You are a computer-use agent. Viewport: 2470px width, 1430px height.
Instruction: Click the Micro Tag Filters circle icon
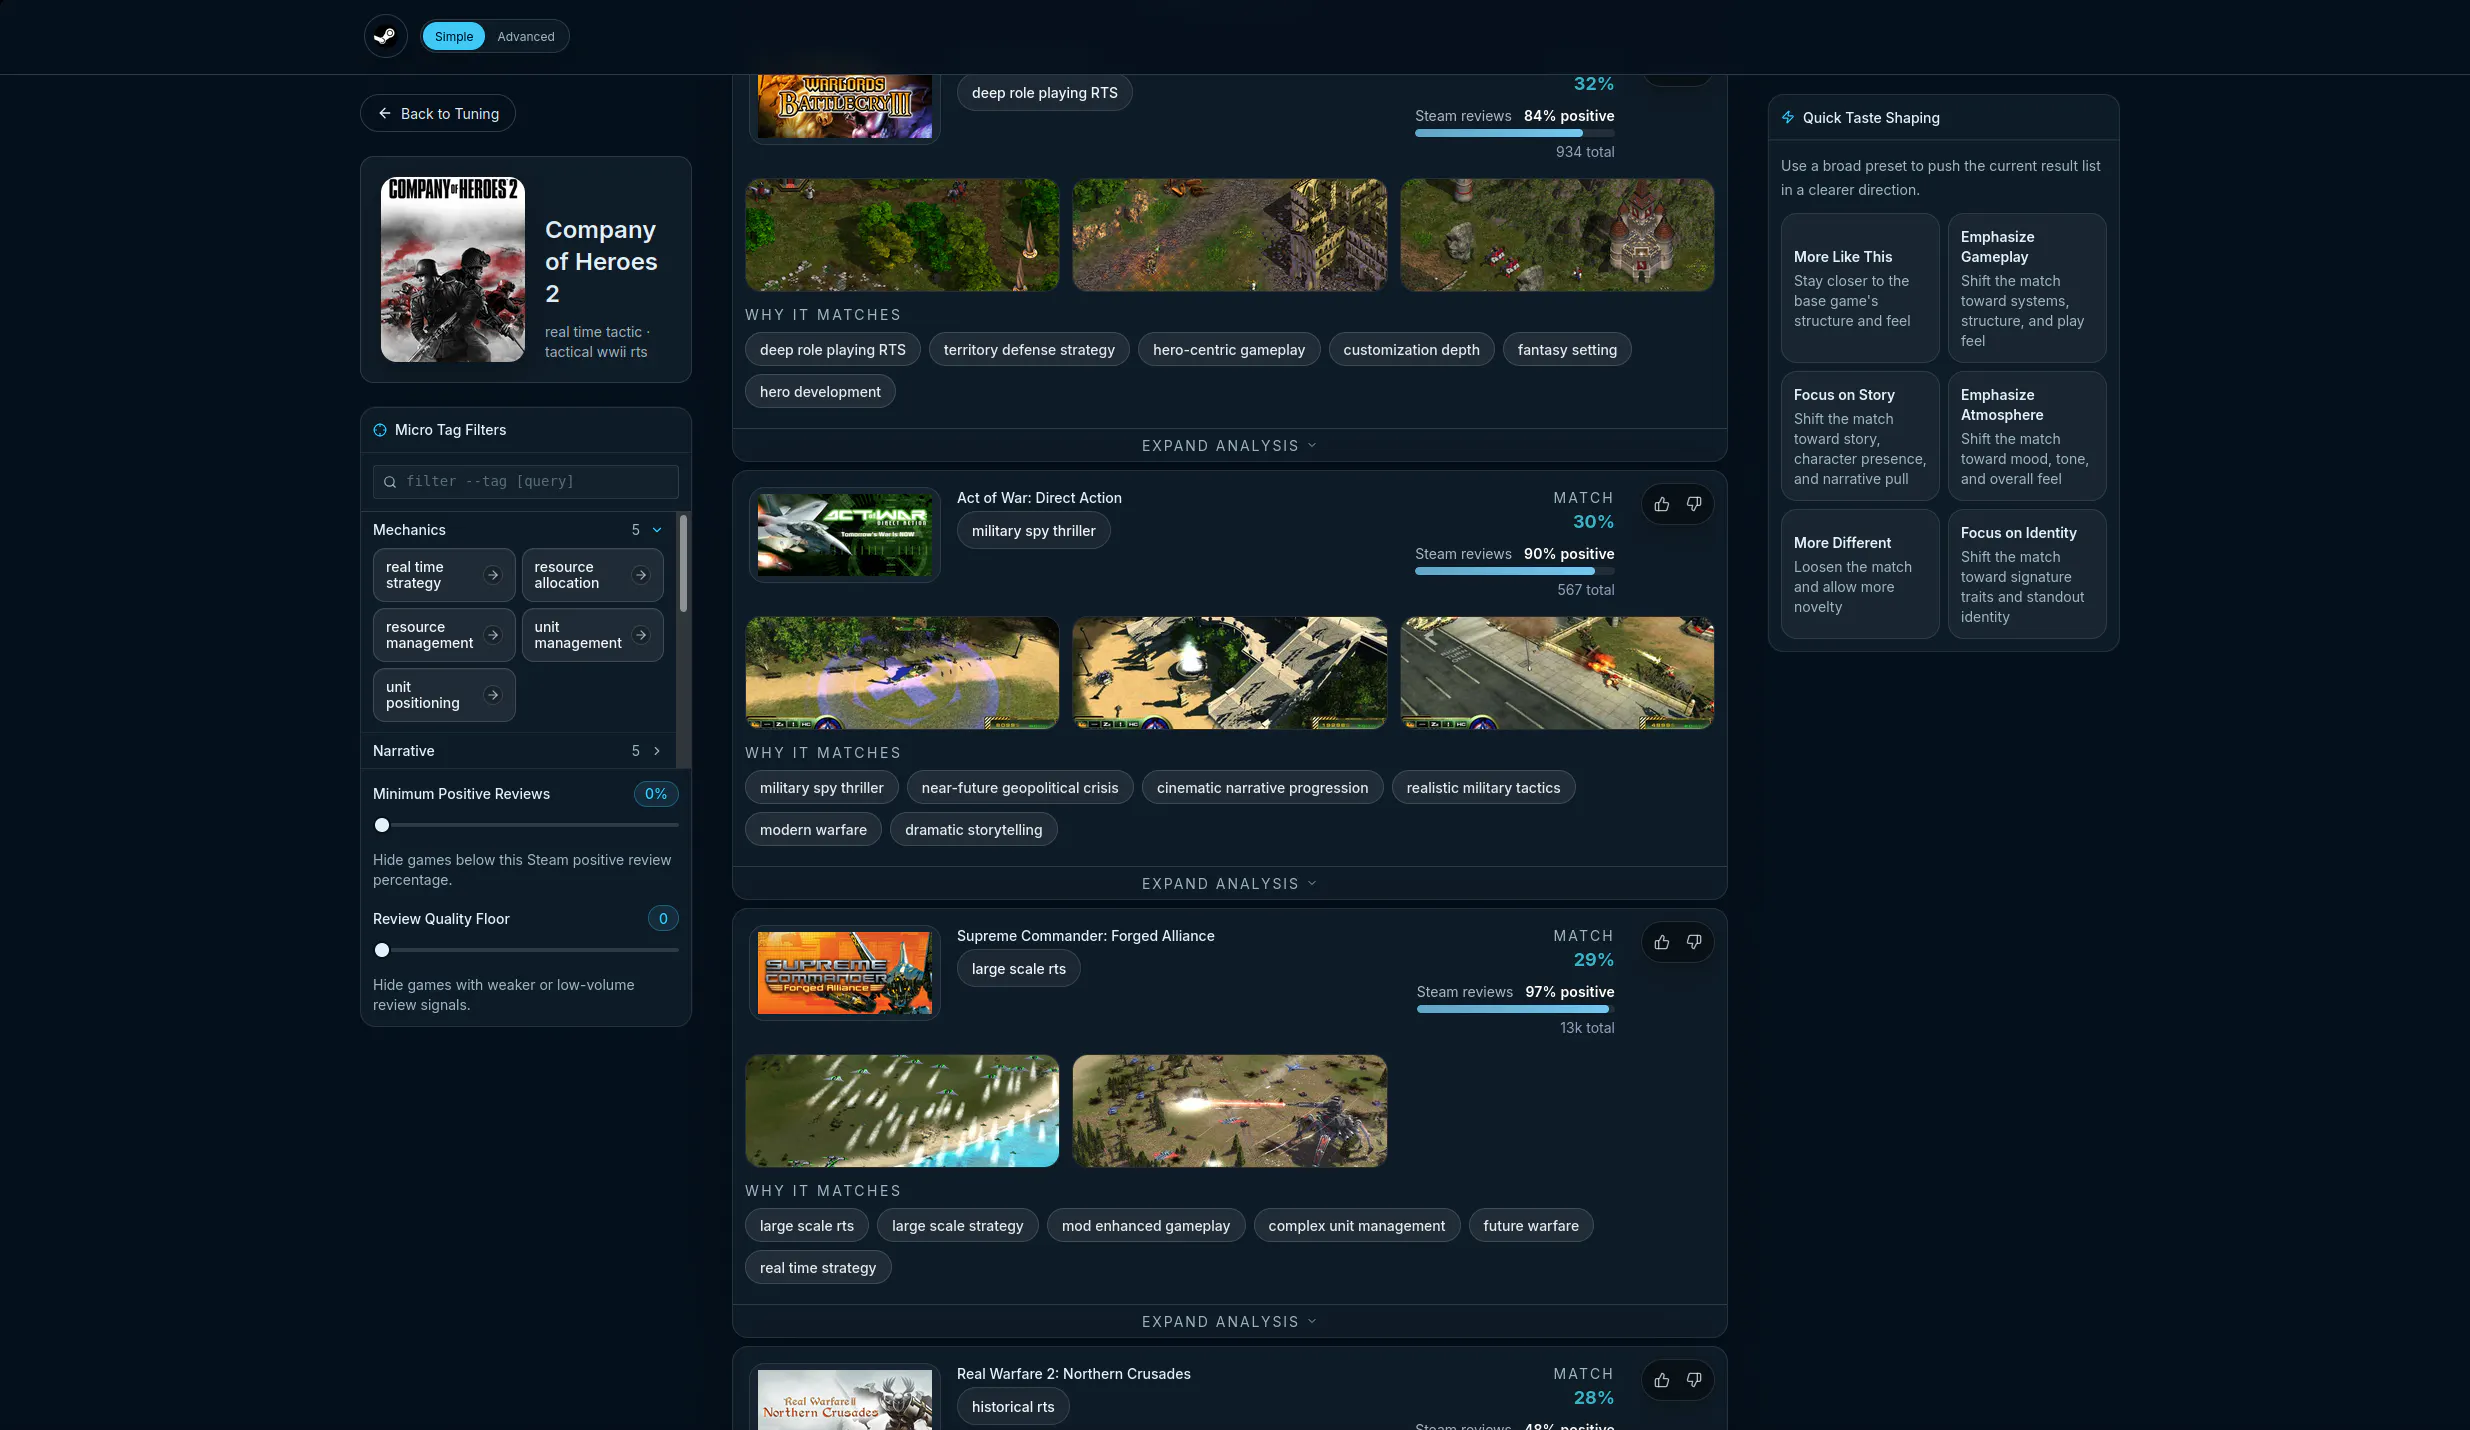(x=380, y=430)
